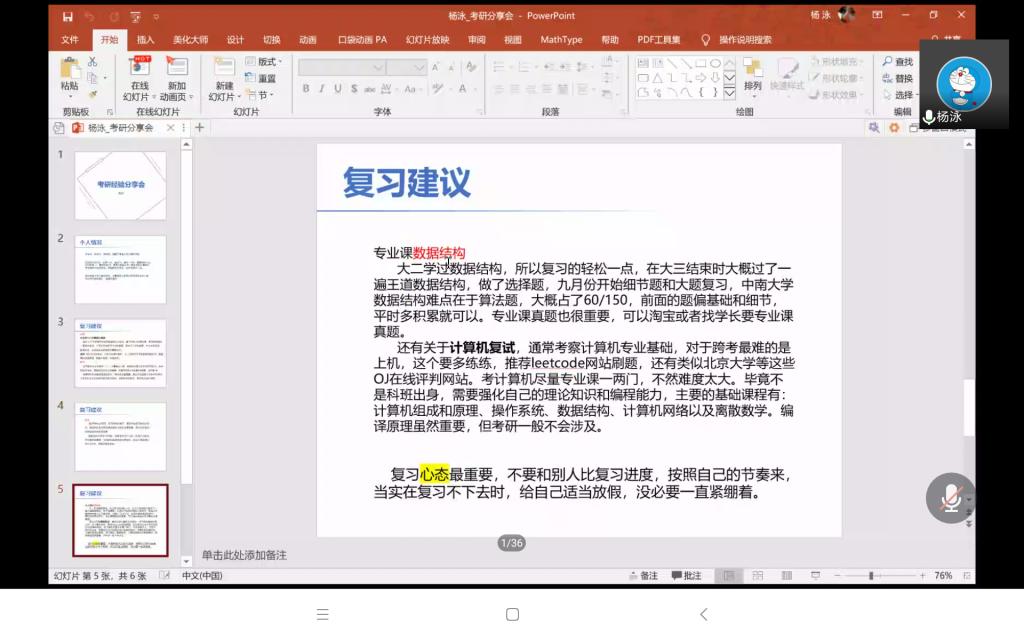
Task: Adjust the zoom slider in status bar
Action: click(x=871, y=576)
